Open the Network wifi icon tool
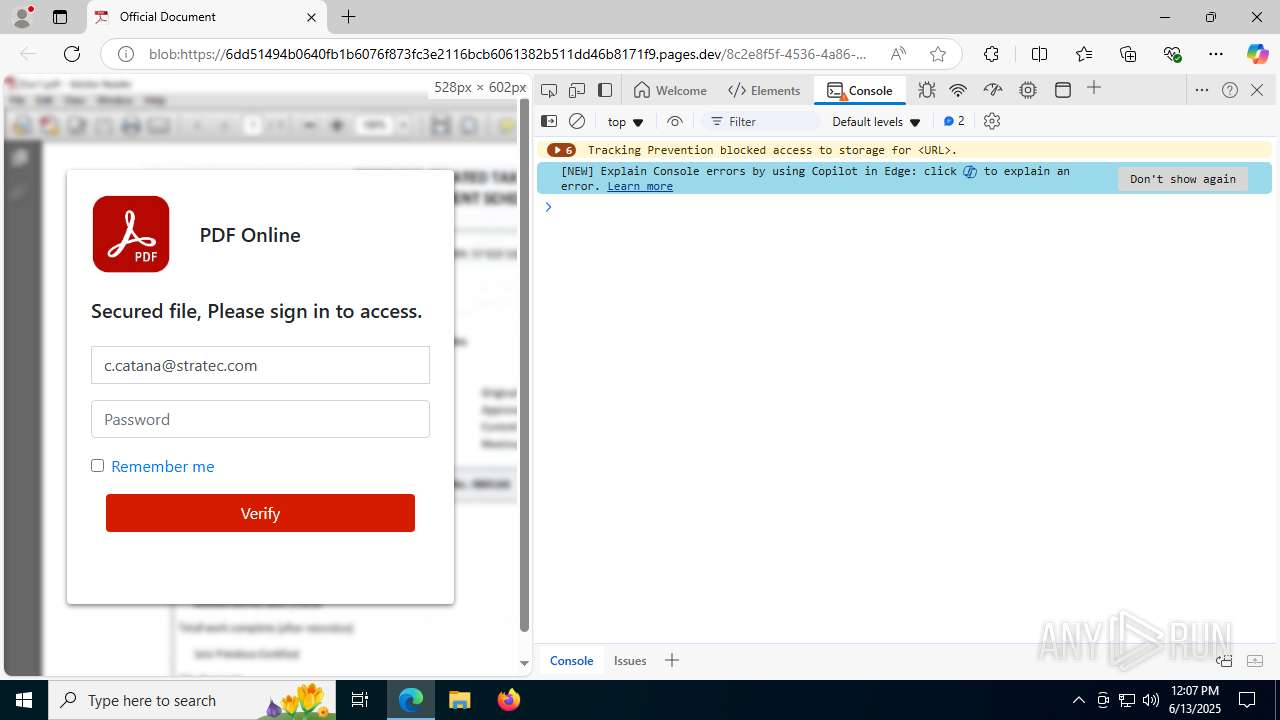1280x720 pixels. [x=958, y=90]
